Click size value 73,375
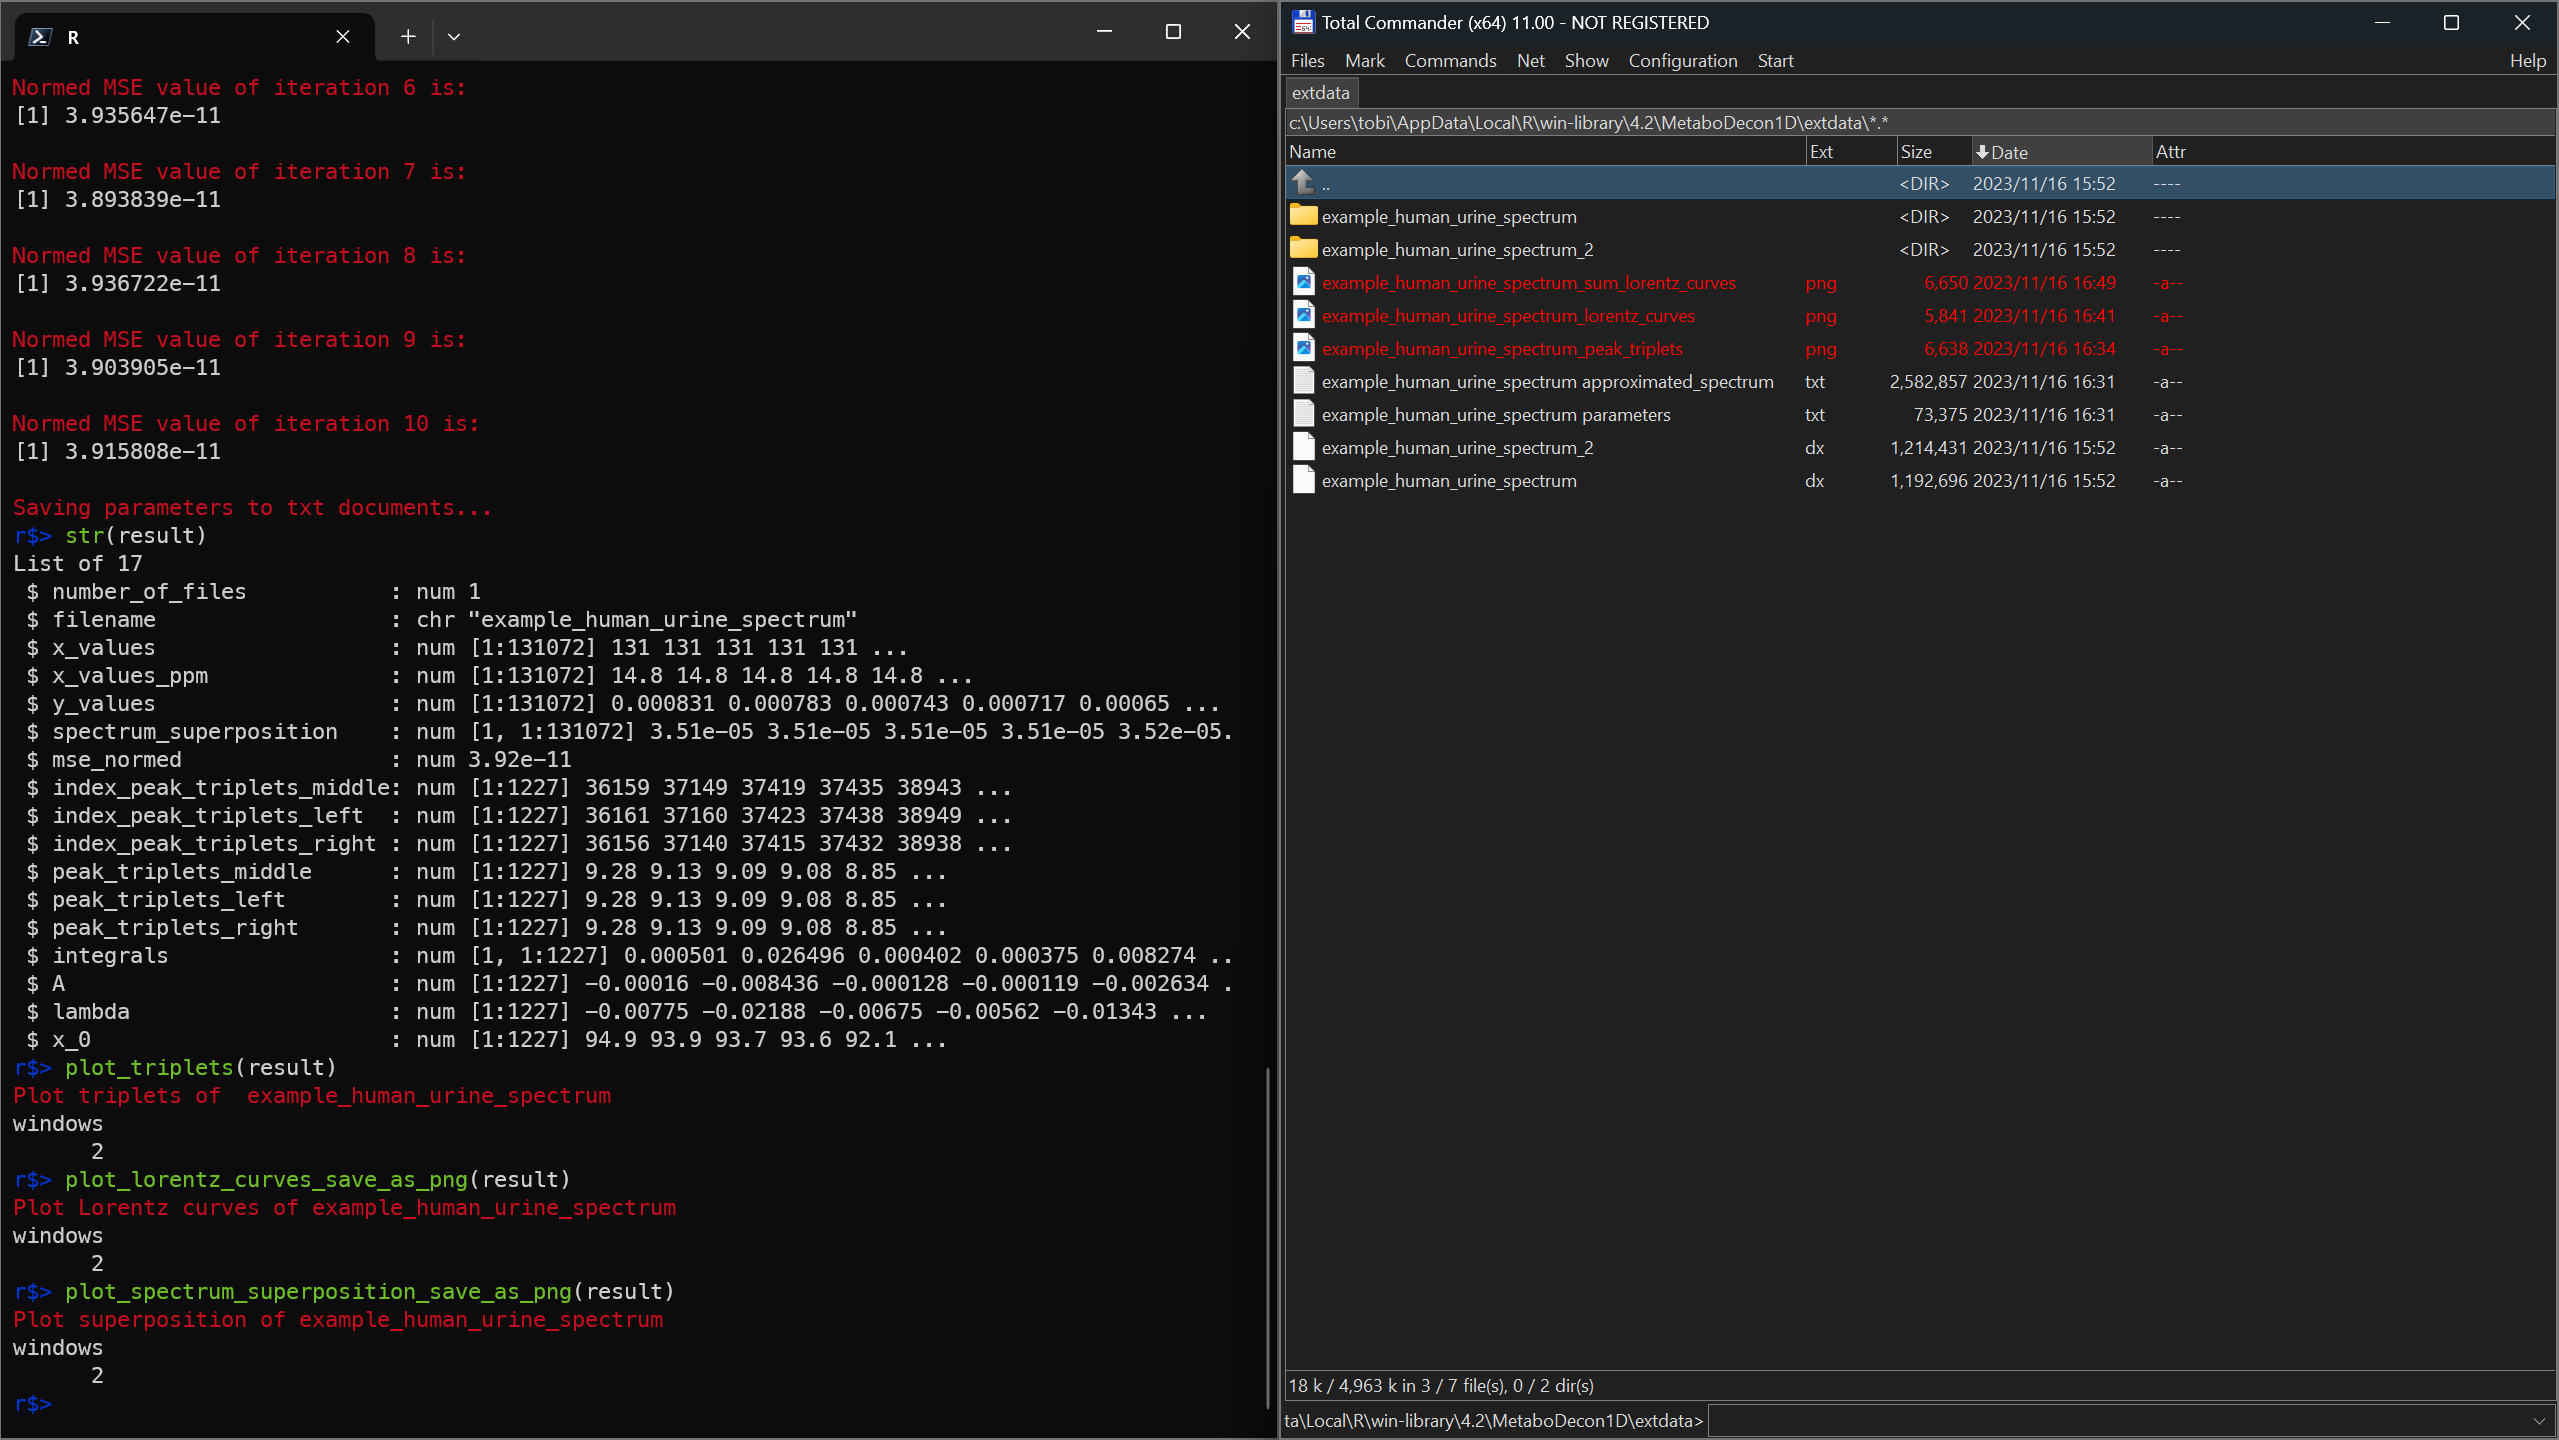 1940,415
